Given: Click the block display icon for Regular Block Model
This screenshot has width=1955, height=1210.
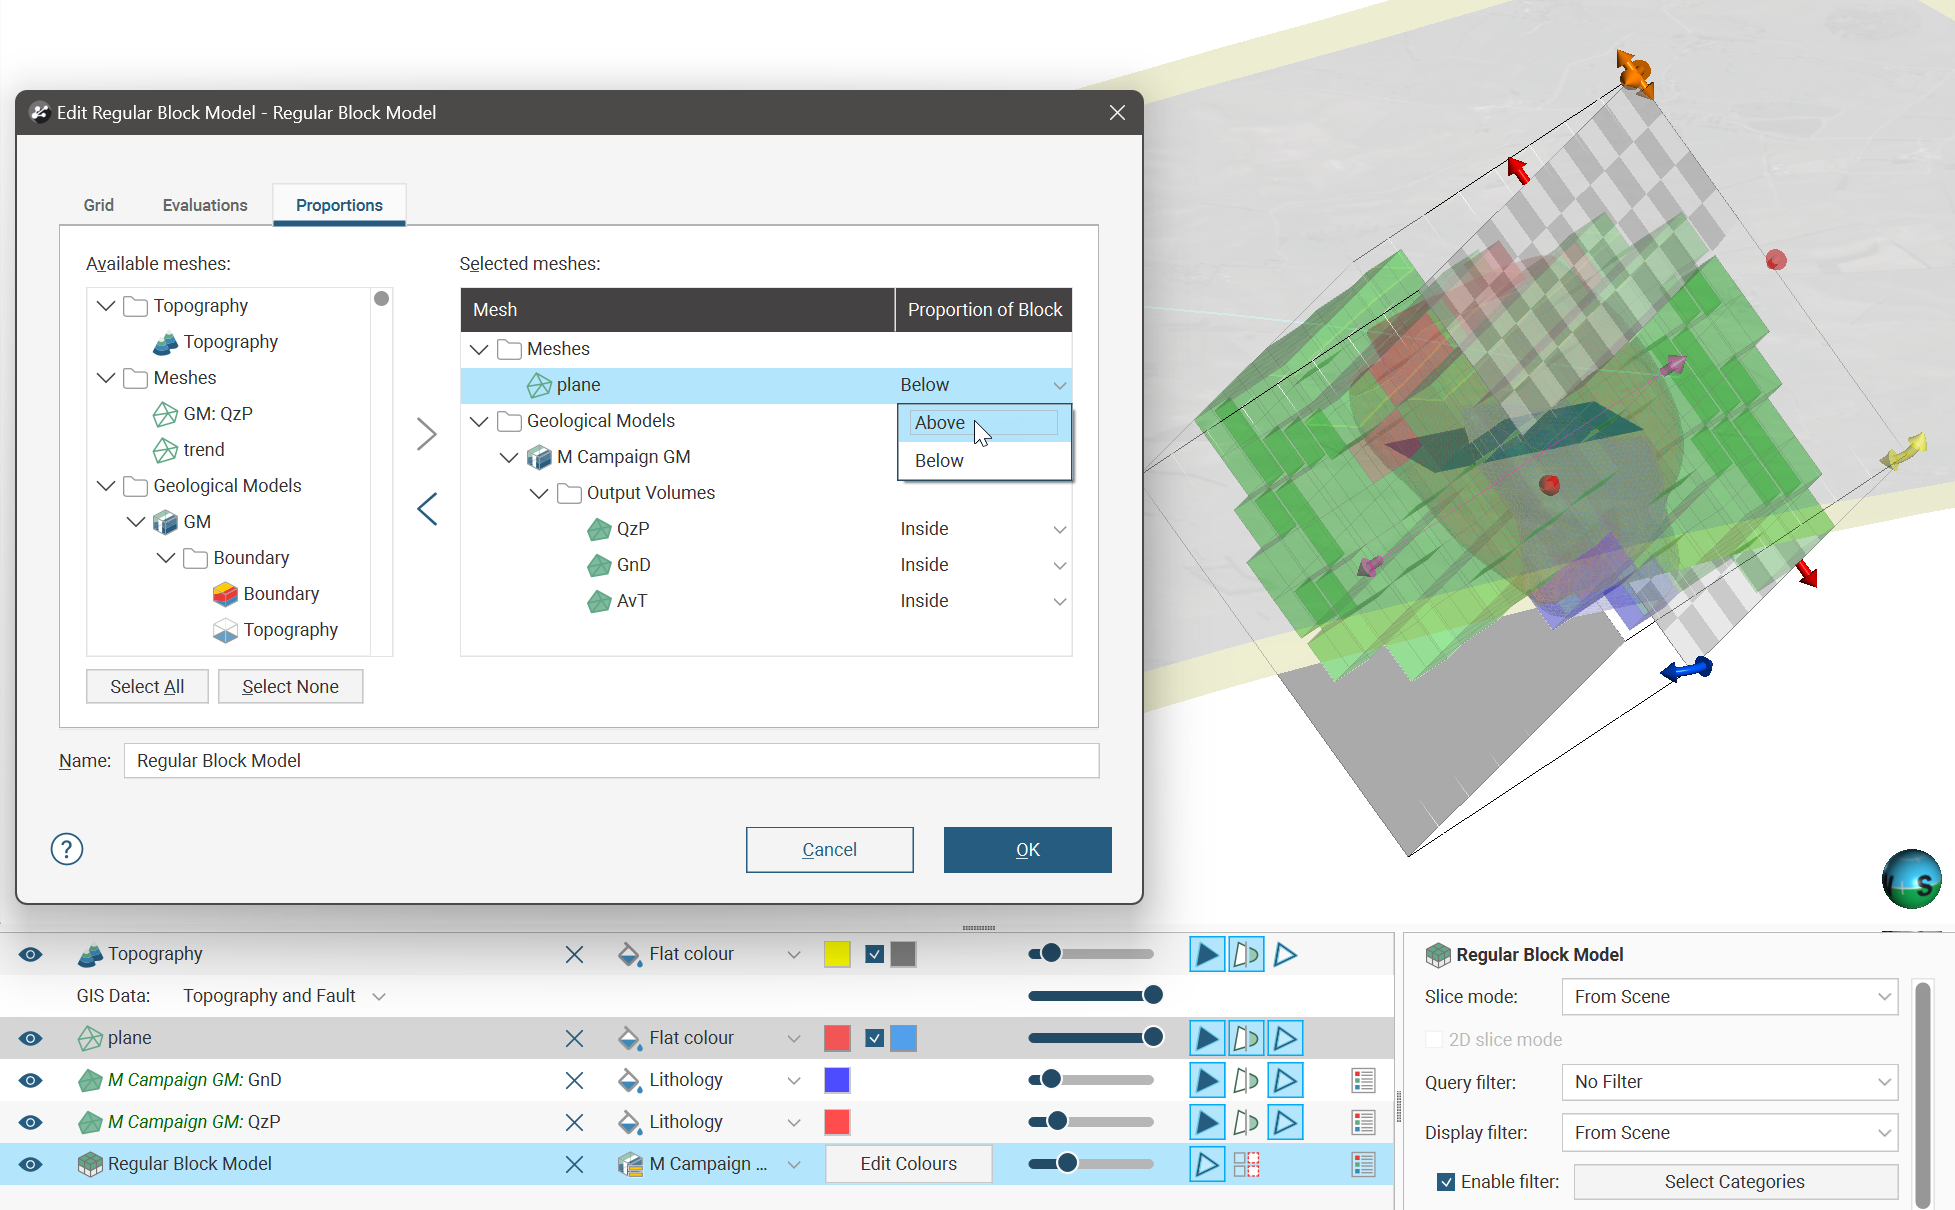Looking at the screenshot, I should click(x=1246, y=1164).
